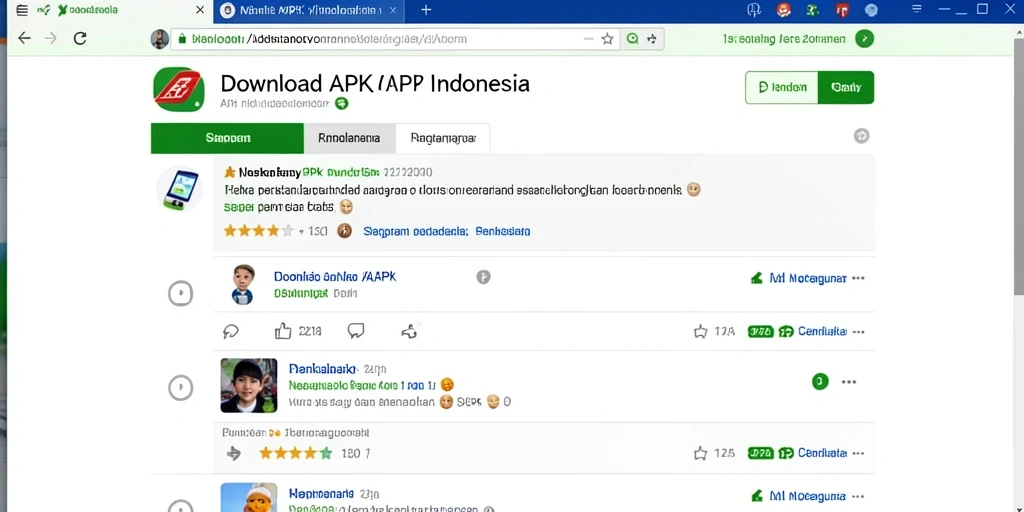Image resolution: width=1024 pixels, height=512 pixels.
Task: Click the reply bubble icon left of thumbs up
Action: [231, 332]
